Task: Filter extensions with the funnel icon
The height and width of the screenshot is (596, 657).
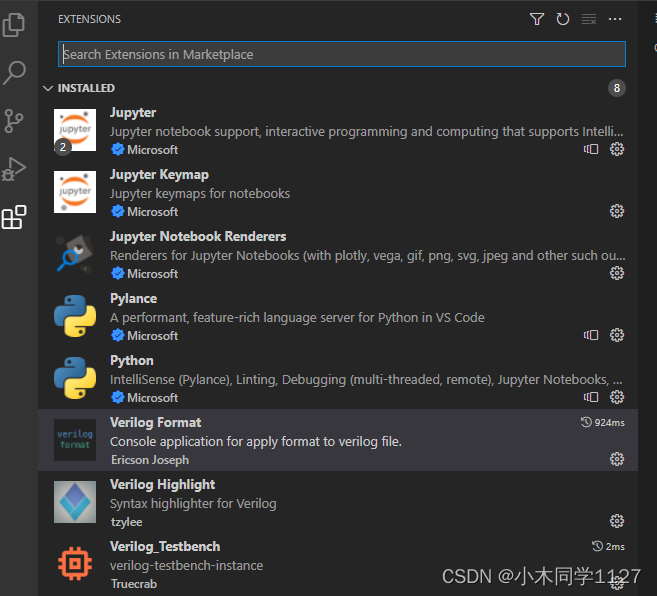Action: [x=537, y=19]
